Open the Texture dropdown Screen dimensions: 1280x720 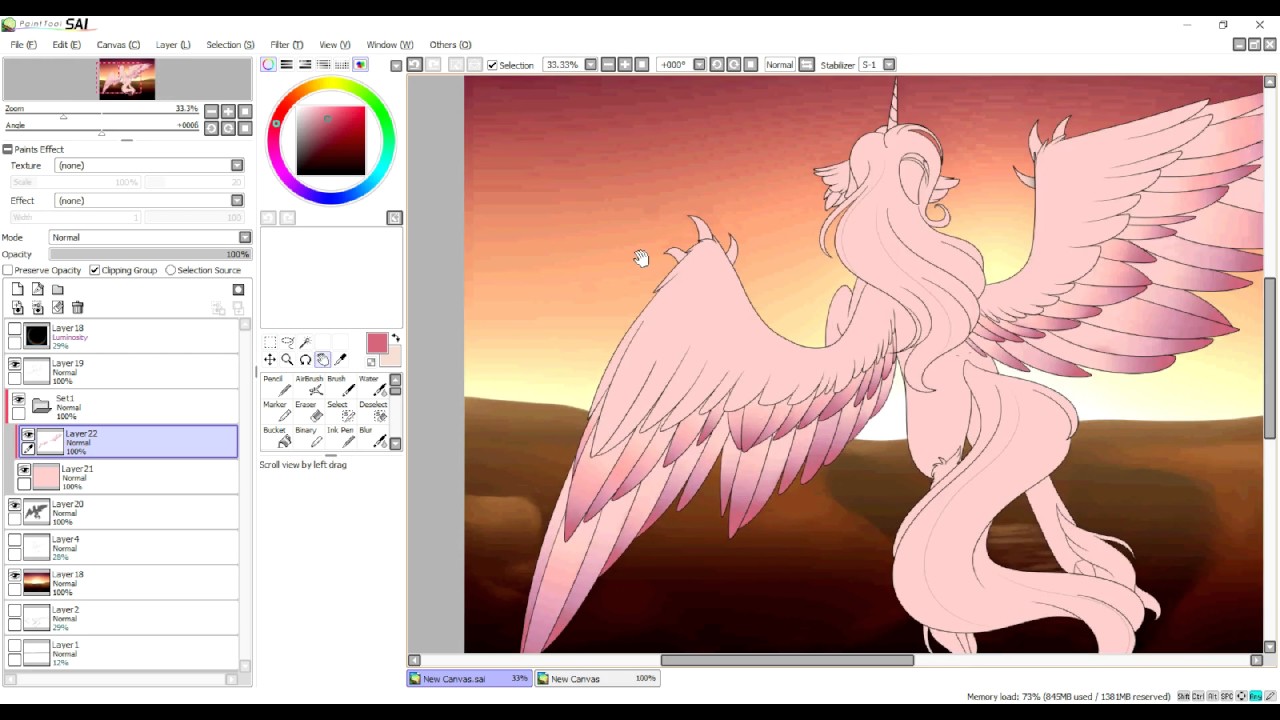pos(150,165)
